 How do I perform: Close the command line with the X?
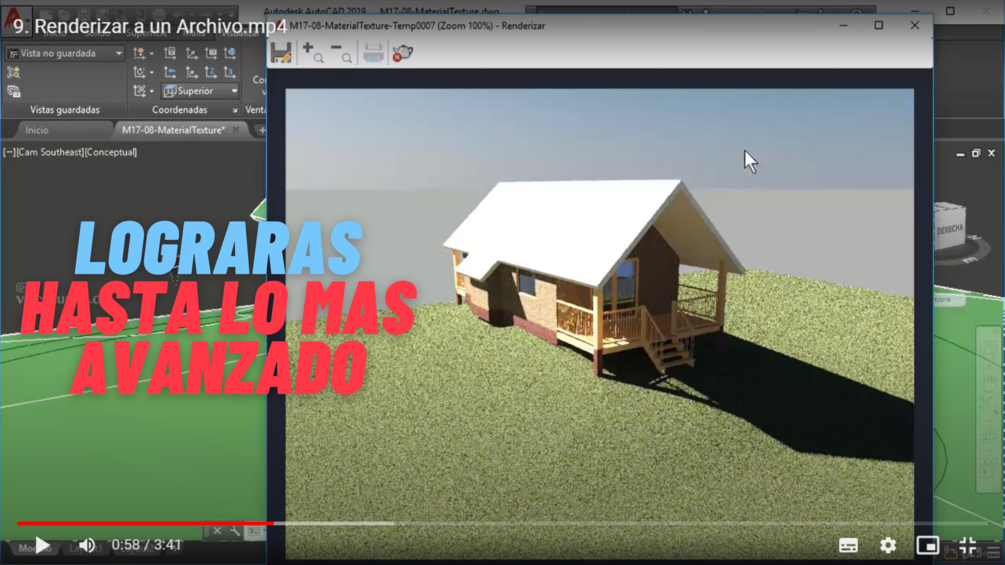pyautogui.click(x=217, y=530)
